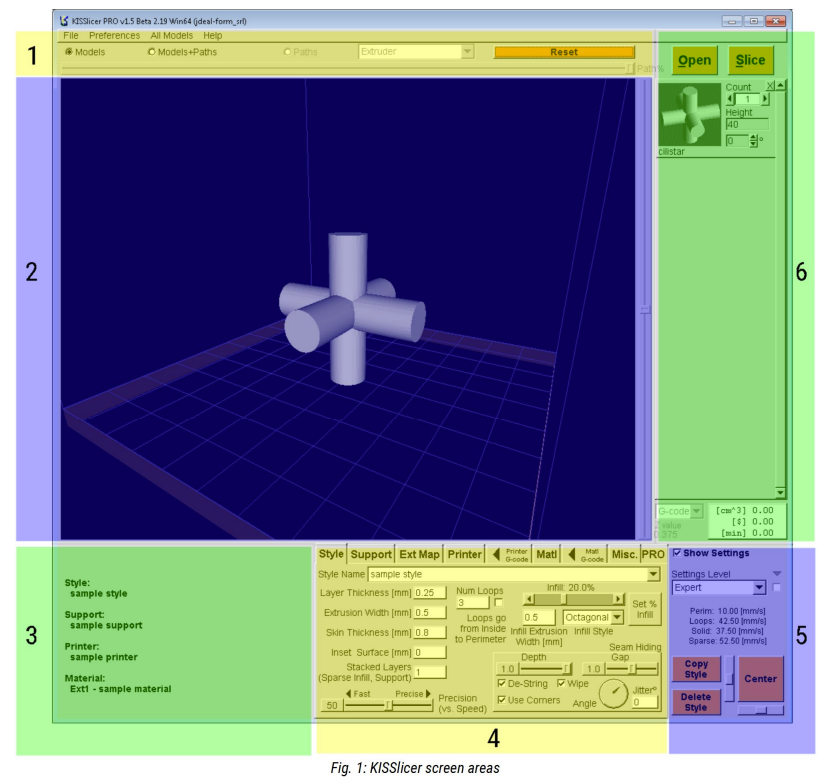Click the Layer Thickness input field
Viewport: 840px width, 782px height.
(430, 593)
